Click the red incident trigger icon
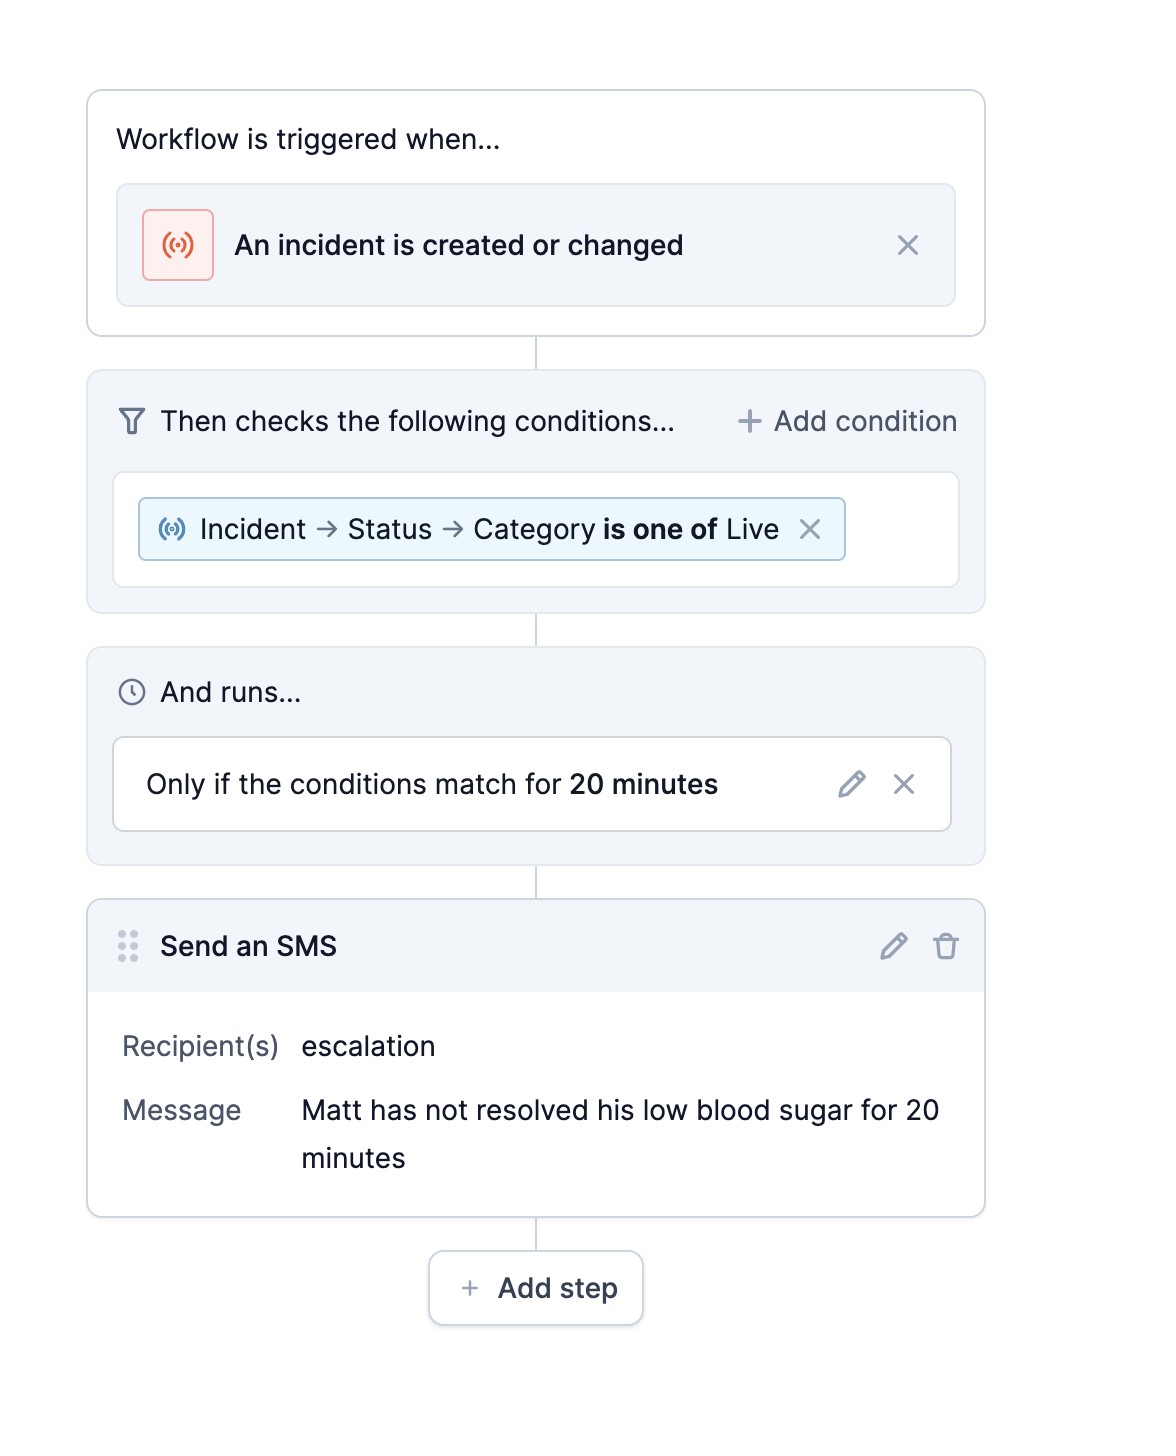This screenshot has height=1456, width=1176. (178, 245)
